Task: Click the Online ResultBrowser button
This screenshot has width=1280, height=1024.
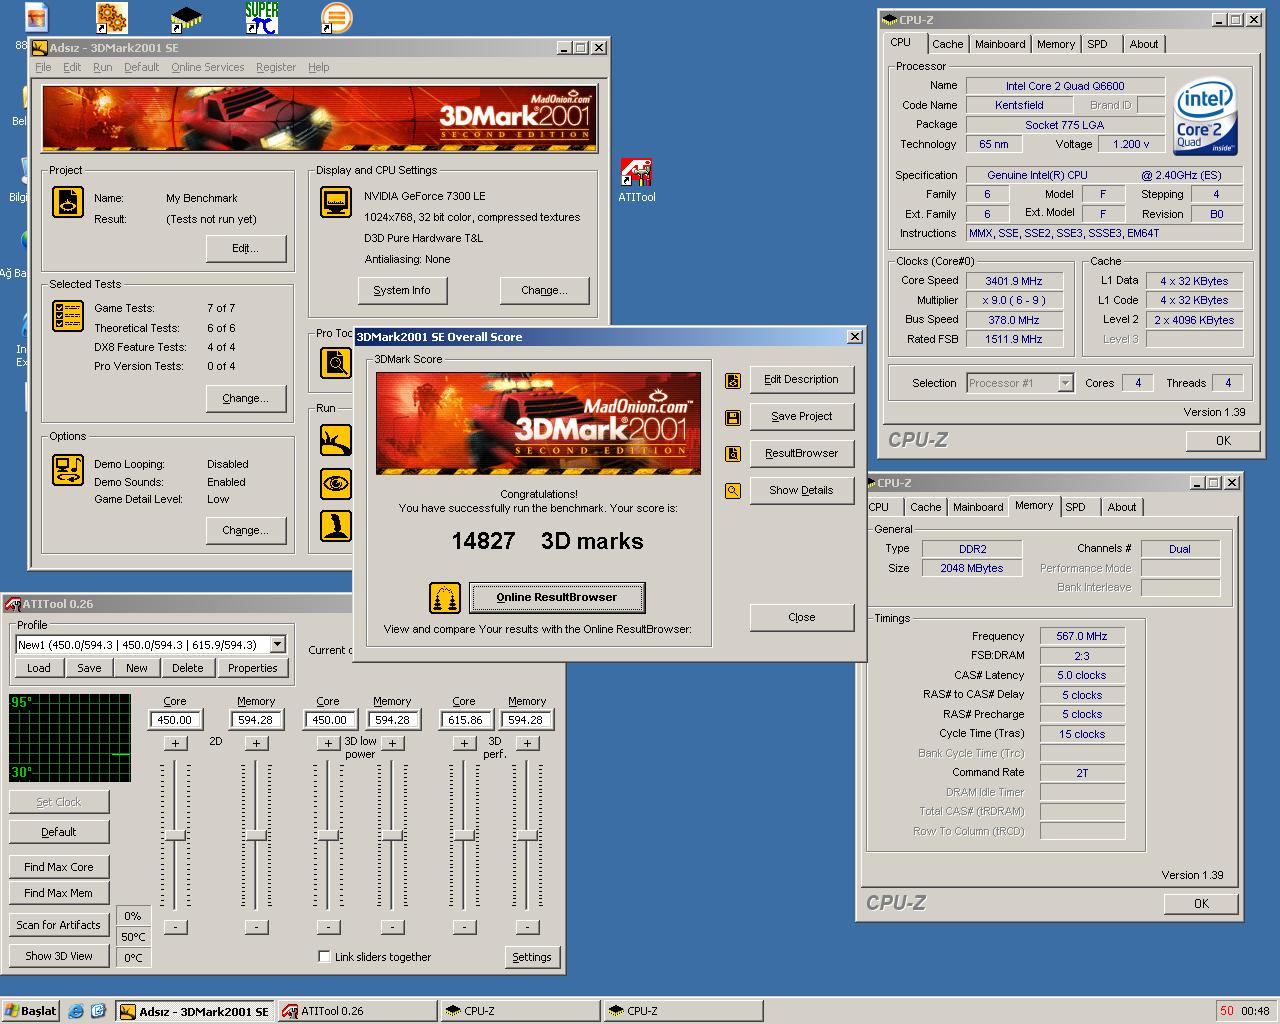Action: pyautogui.click(x=557, y=598)
